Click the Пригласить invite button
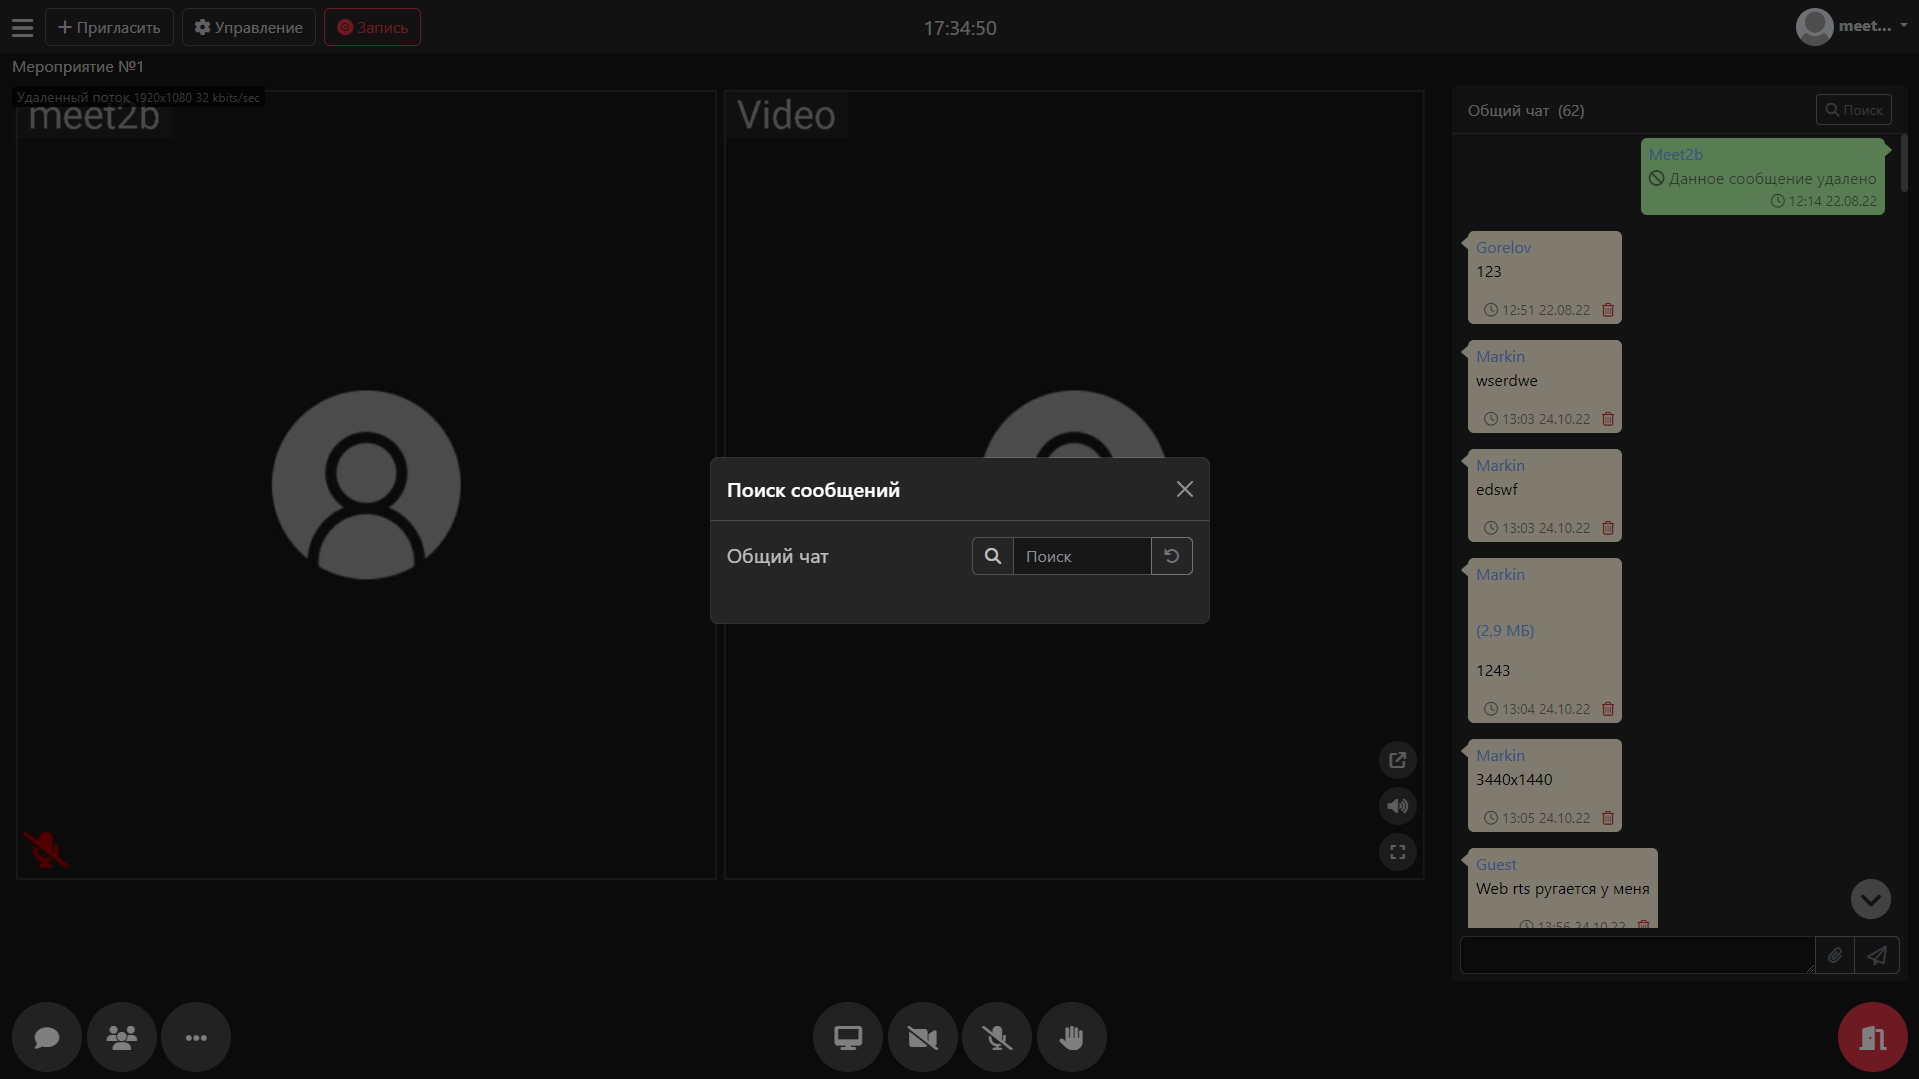Screen dimensions: 1919x1079 (x=109, y=28)
